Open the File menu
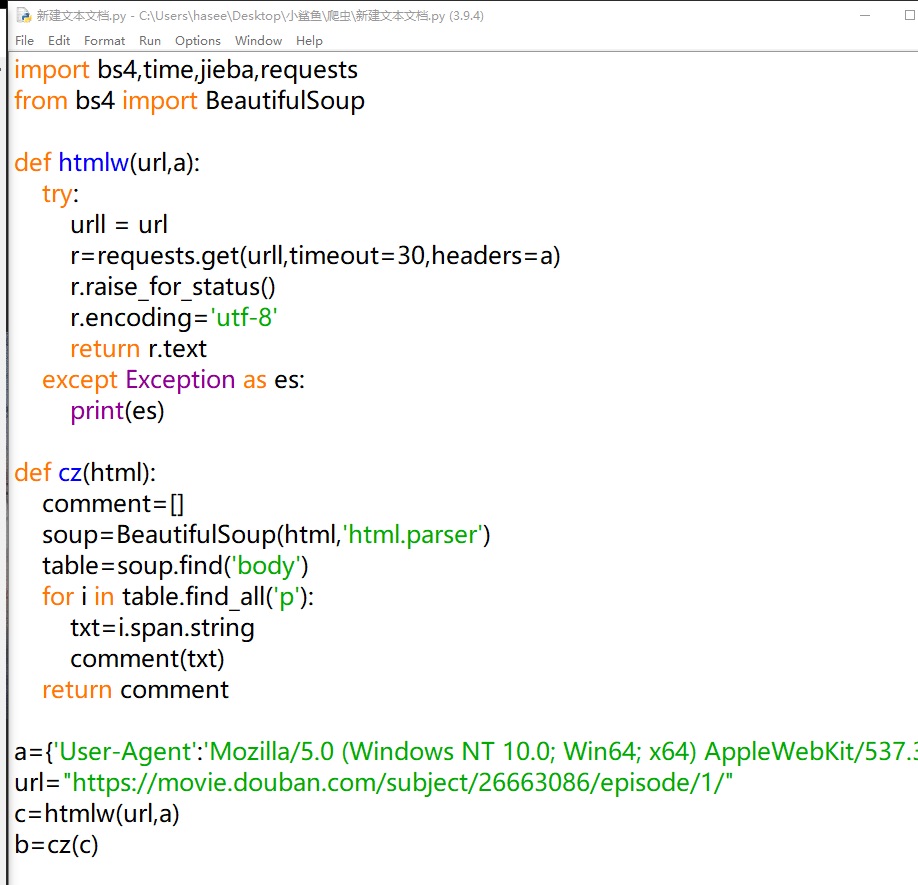Screen dimensions: 918x885 [25, 41]
